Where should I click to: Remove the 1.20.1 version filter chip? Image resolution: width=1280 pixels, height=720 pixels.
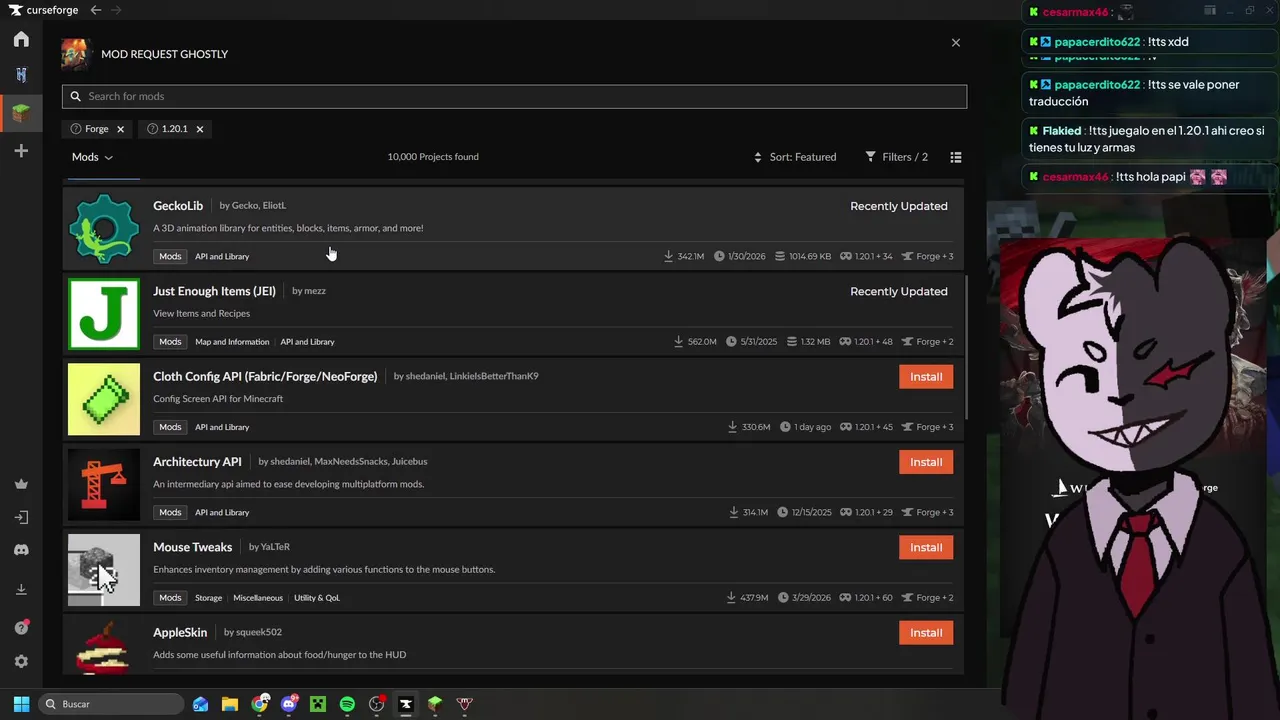point(199,129)
